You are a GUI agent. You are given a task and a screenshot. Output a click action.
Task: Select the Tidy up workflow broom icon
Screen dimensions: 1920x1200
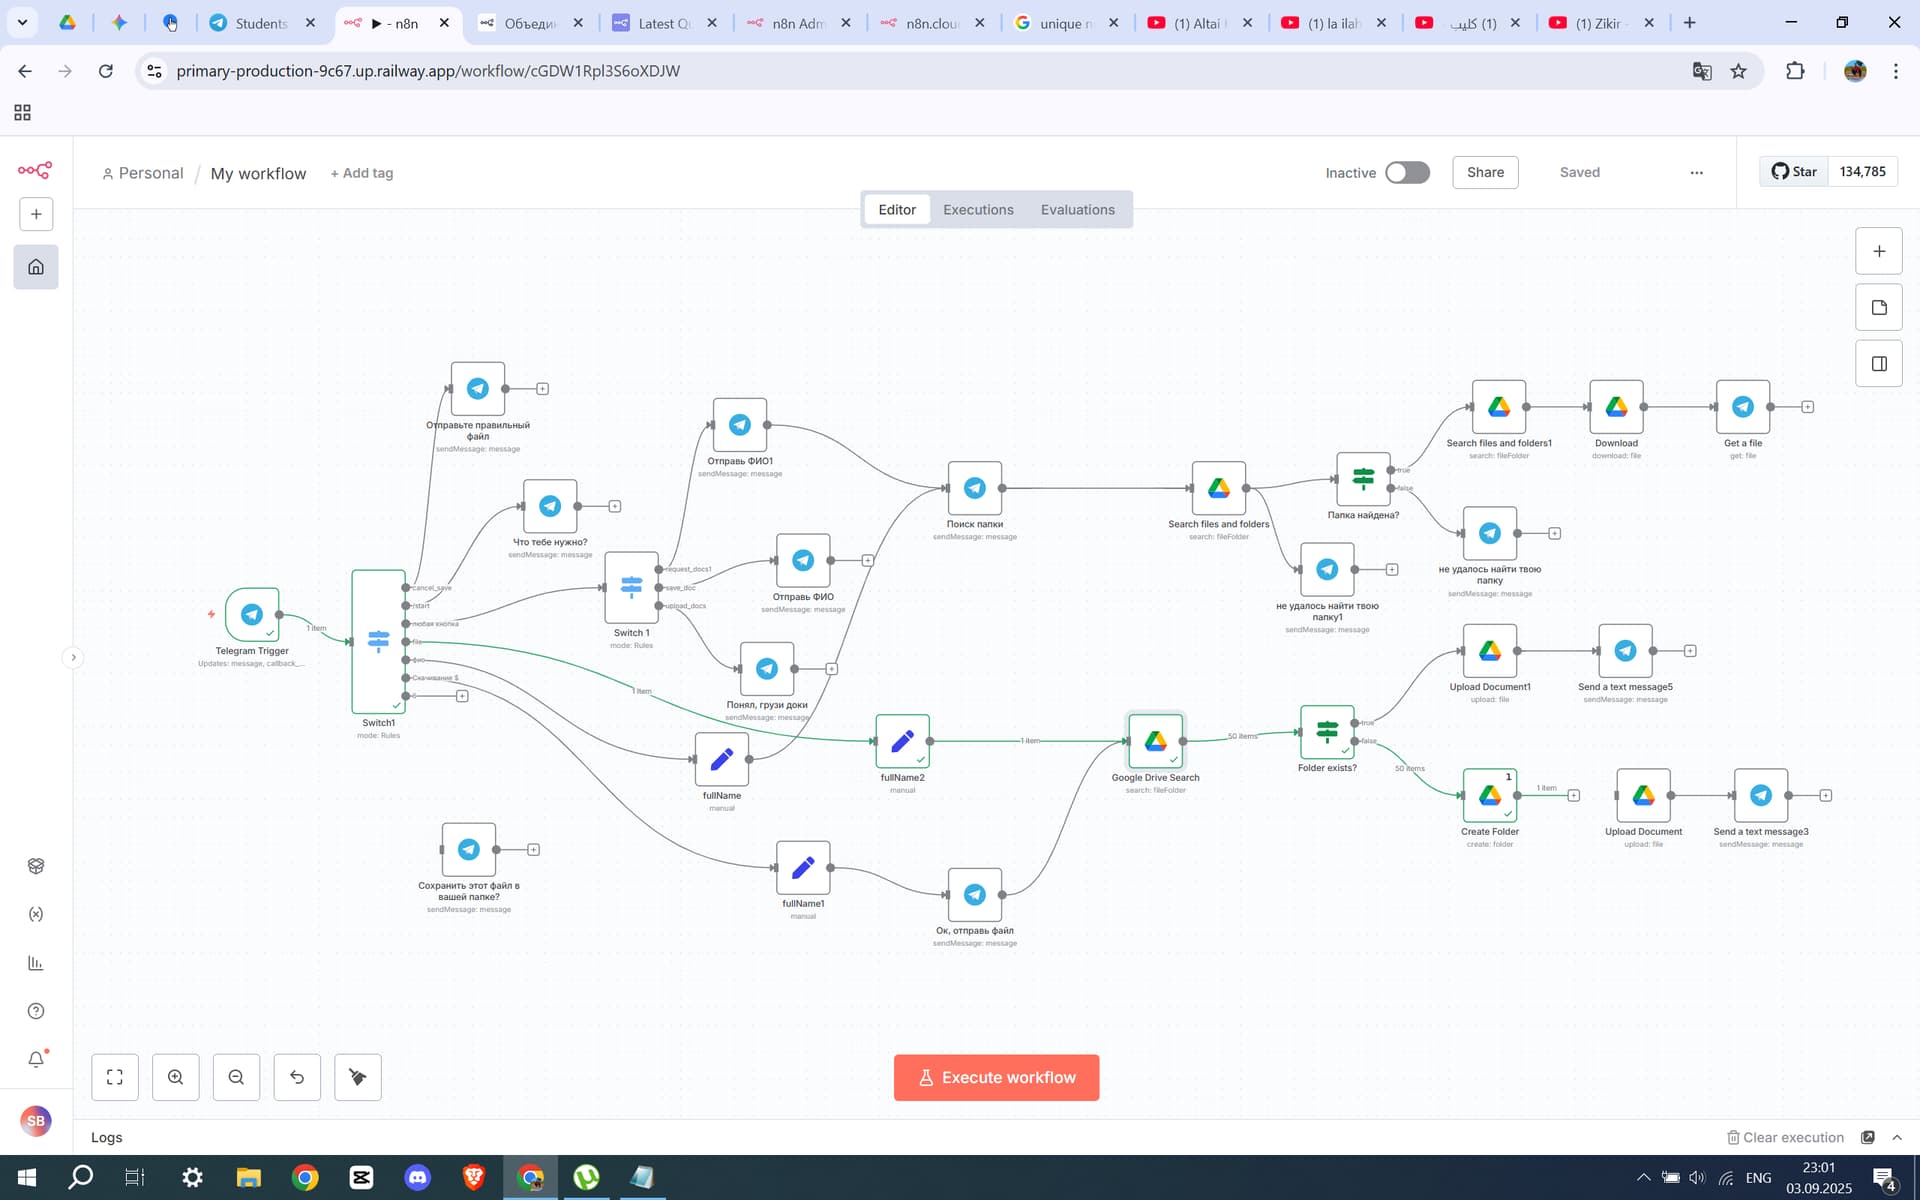[357, 1077]
